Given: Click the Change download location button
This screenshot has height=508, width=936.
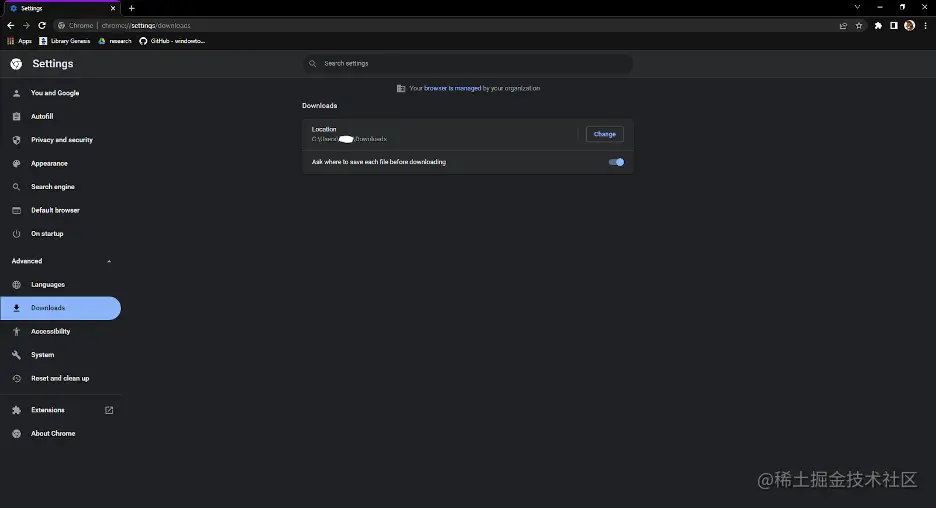Looking at the screenshot, I should pos(605,134).
